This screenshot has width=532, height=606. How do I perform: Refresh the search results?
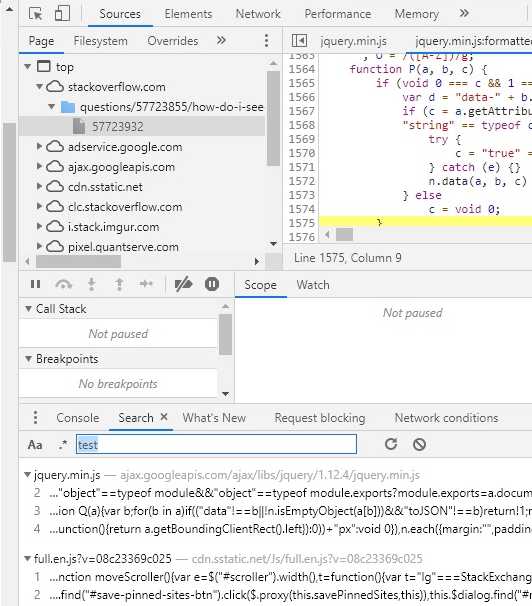(391, 444)
